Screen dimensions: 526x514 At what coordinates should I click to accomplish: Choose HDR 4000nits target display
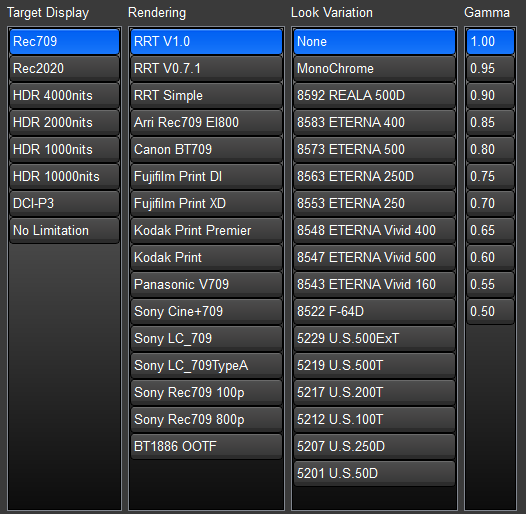(x=64, y=96)
